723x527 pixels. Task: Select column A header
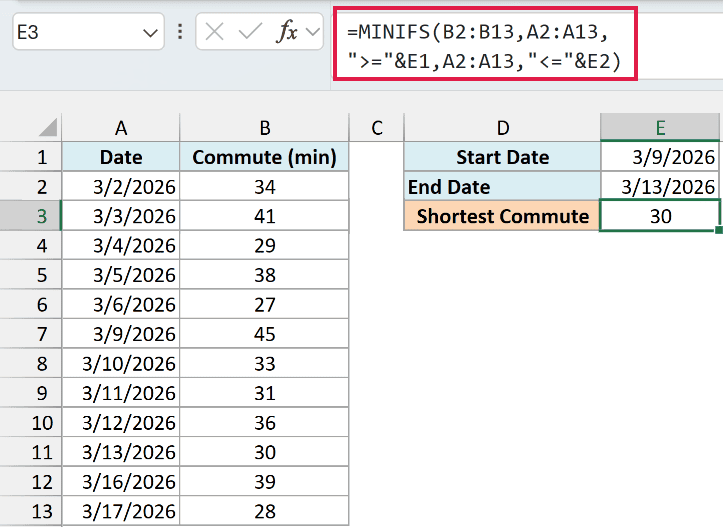point(121,128)
